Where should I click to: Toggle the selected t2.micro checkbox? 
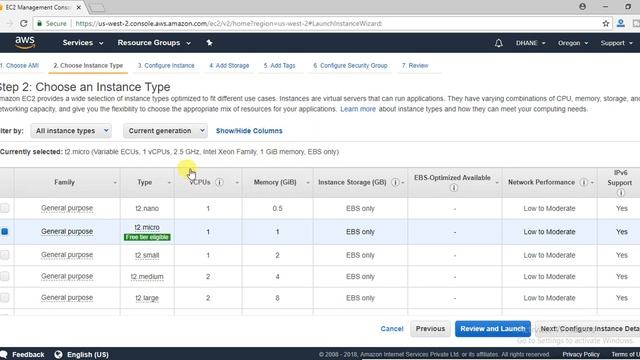tap(4, 231)
